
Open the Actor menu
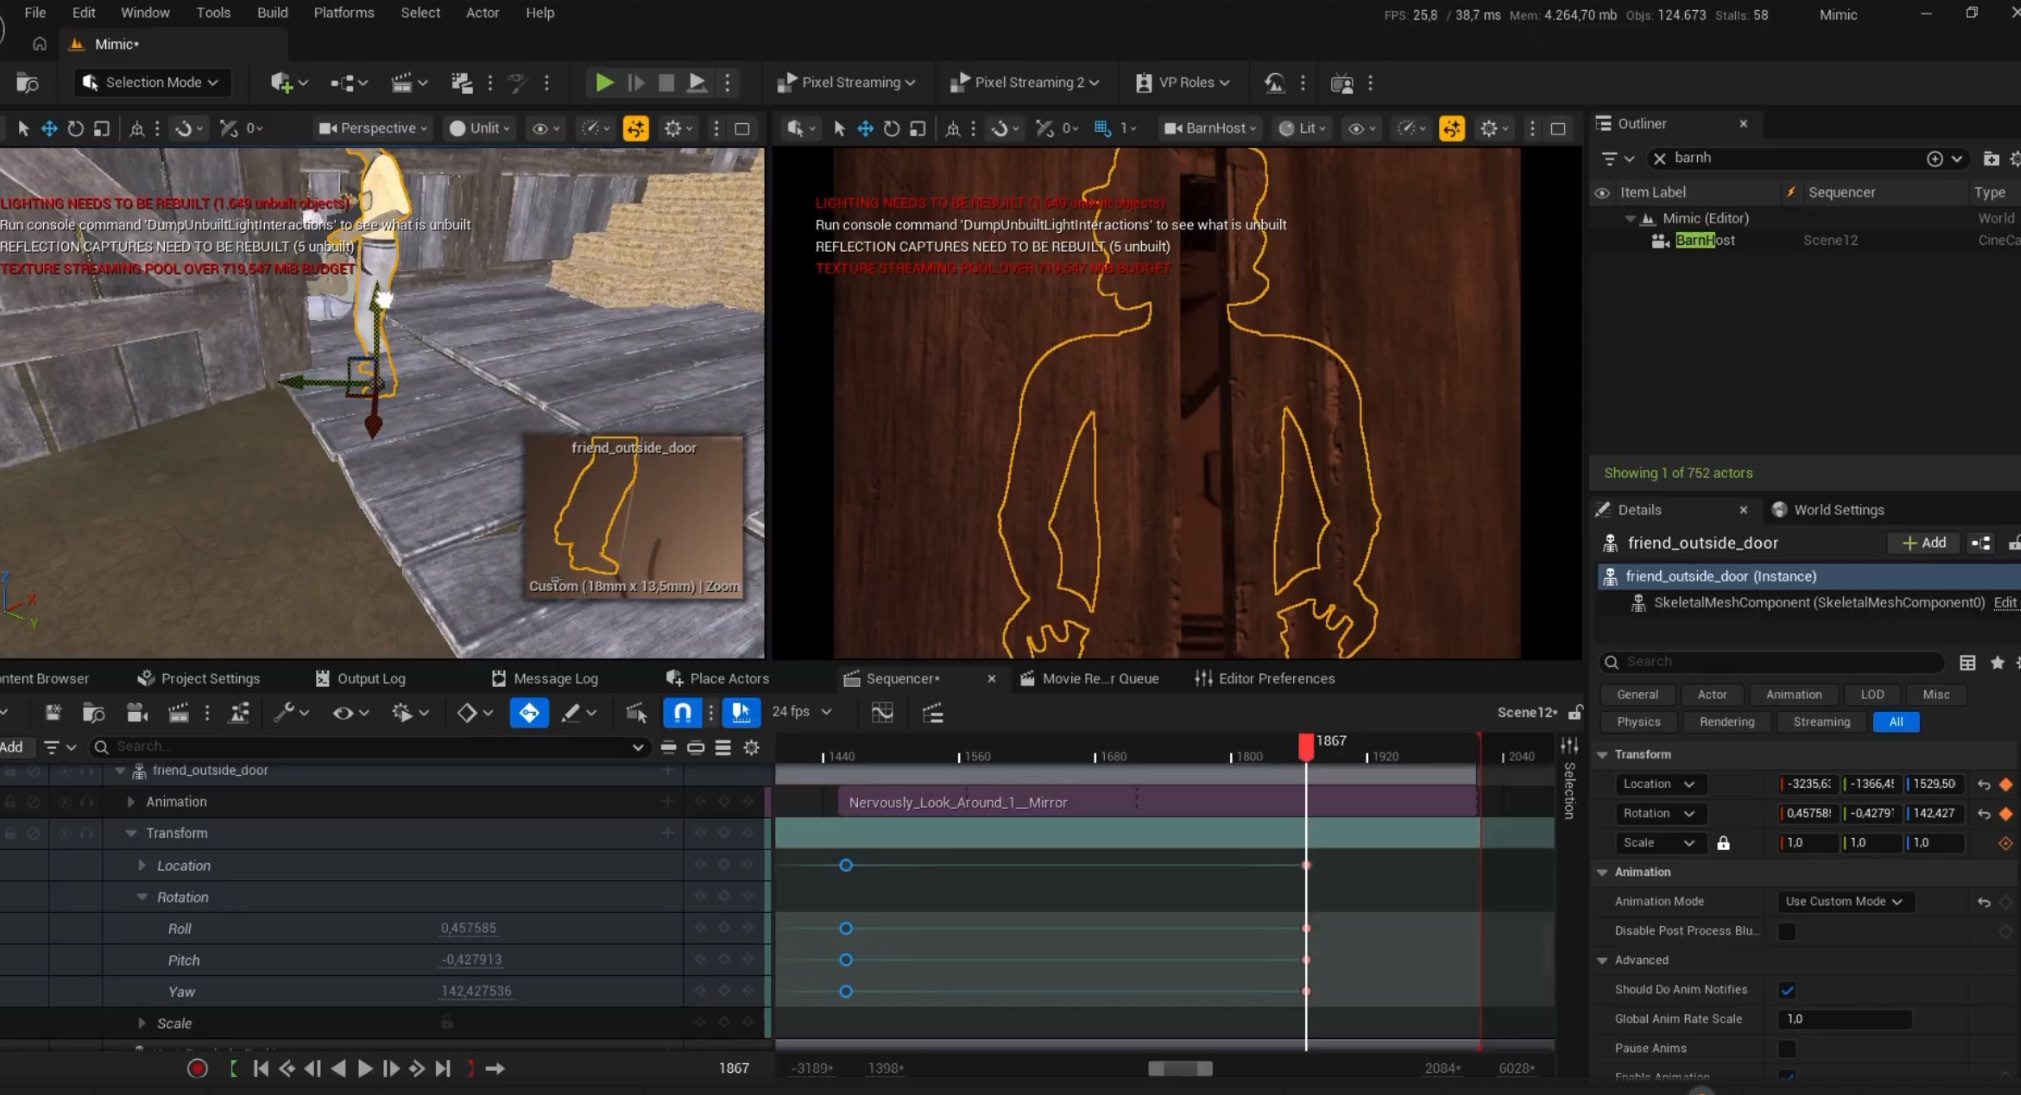point(482,13)
